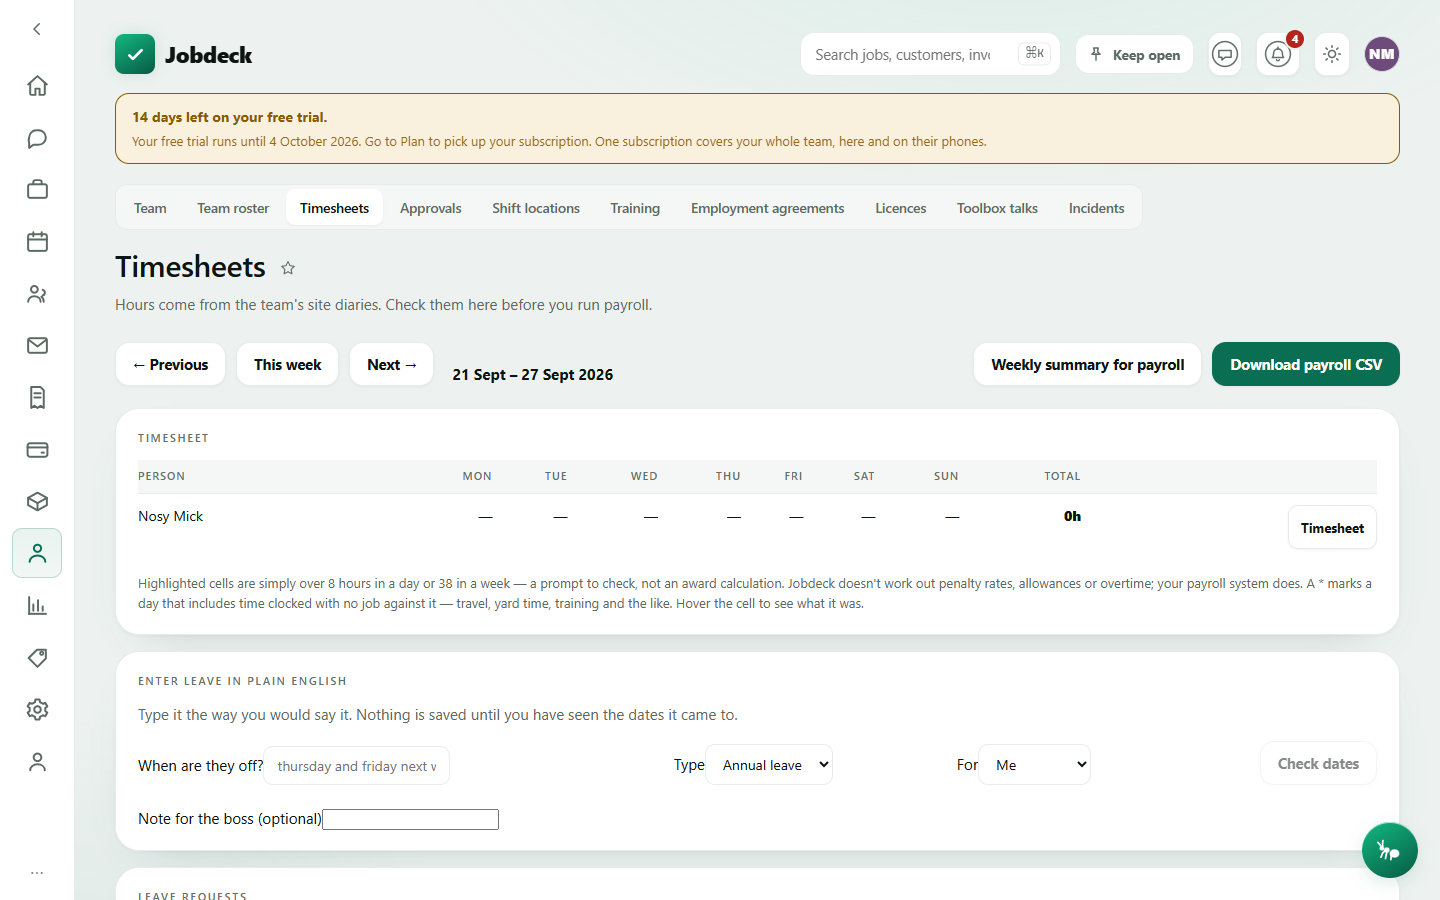Open the invoice receipt icon in sidebar

click(37, 398)
